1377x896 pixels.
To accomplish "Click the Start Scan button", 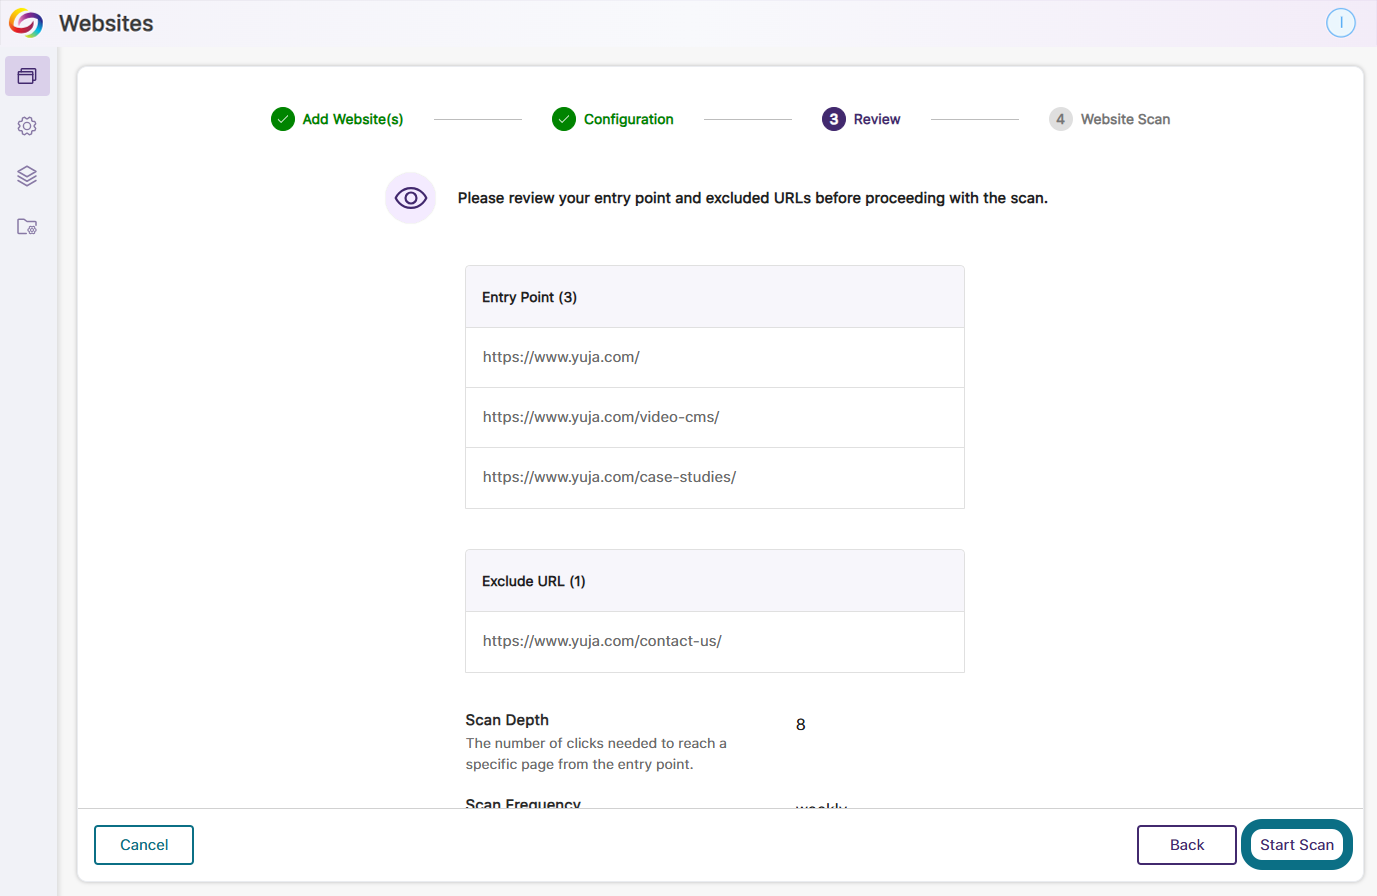I will tap(1297, 845).
